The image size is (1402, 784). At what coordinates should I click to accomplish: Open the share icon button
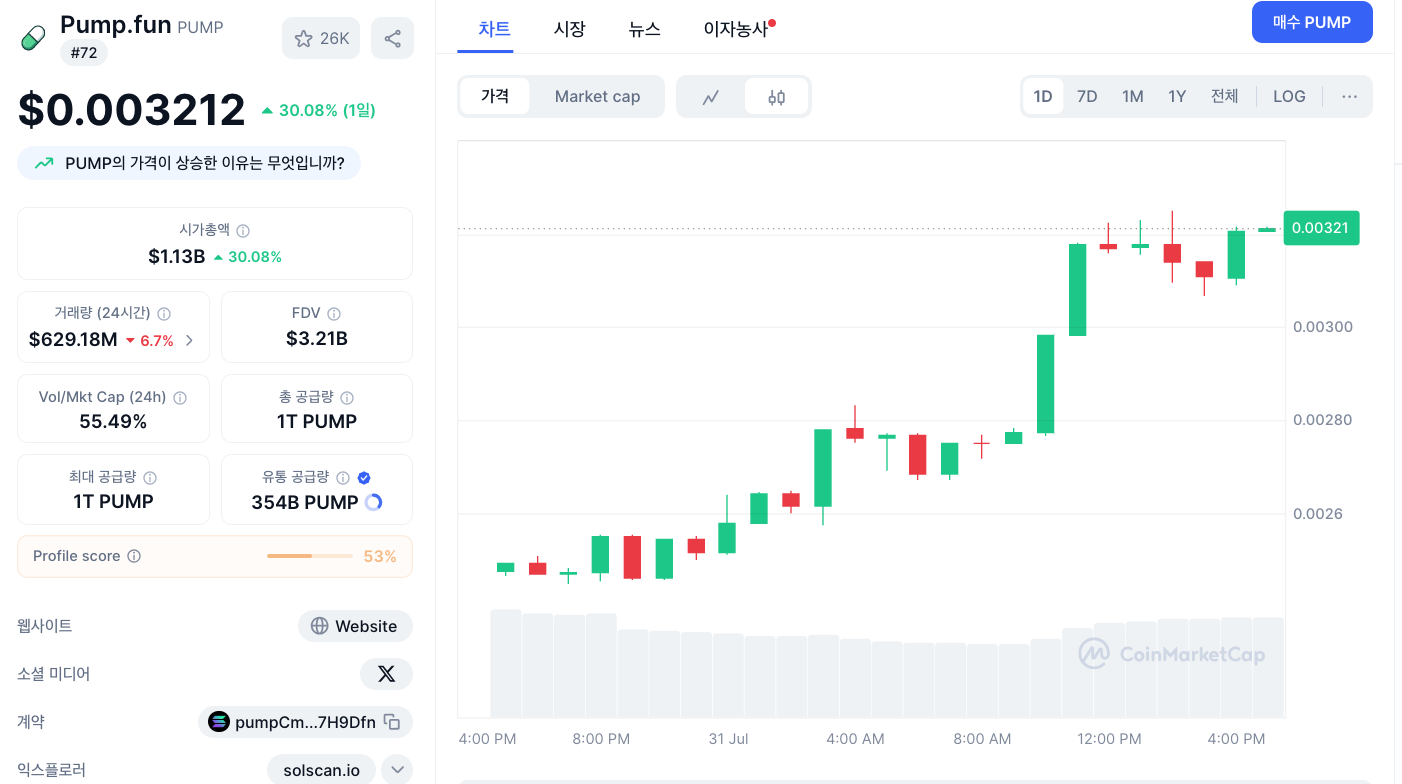coord(392,38)
